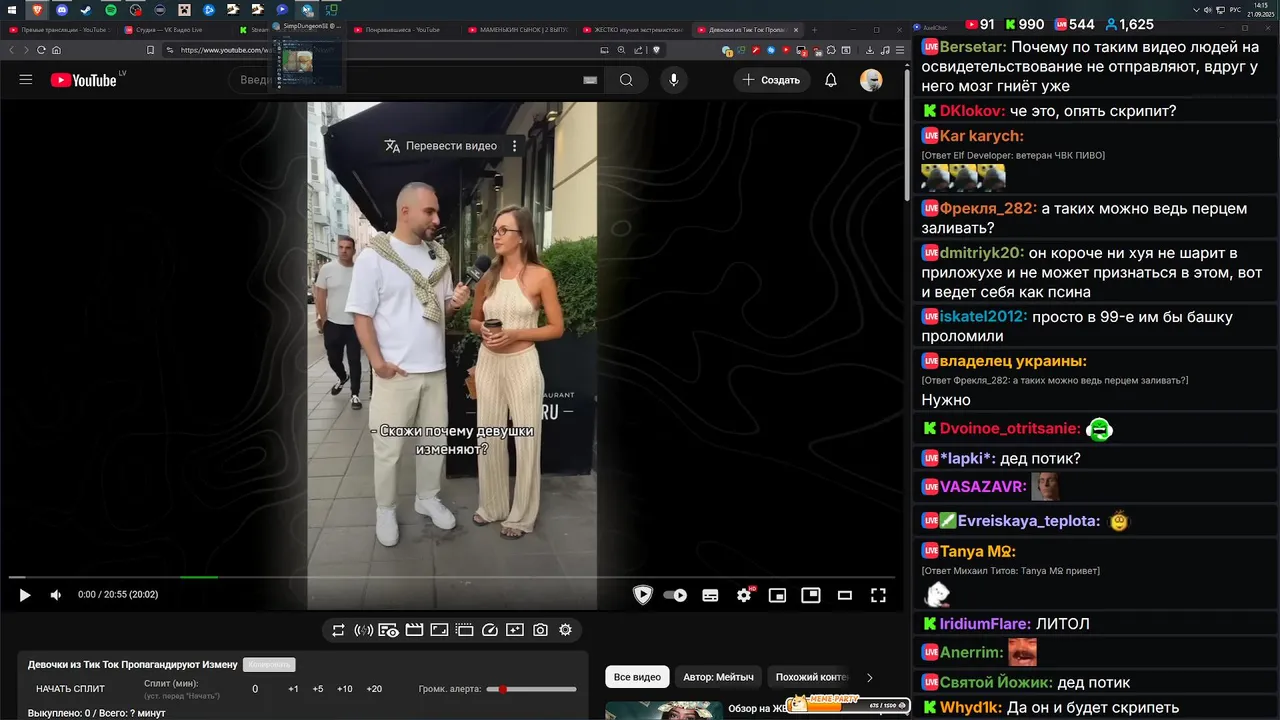Screen dimensions: 1280x720
Task: Start voice search with microphone icon
Action: (x=674, y=80)
